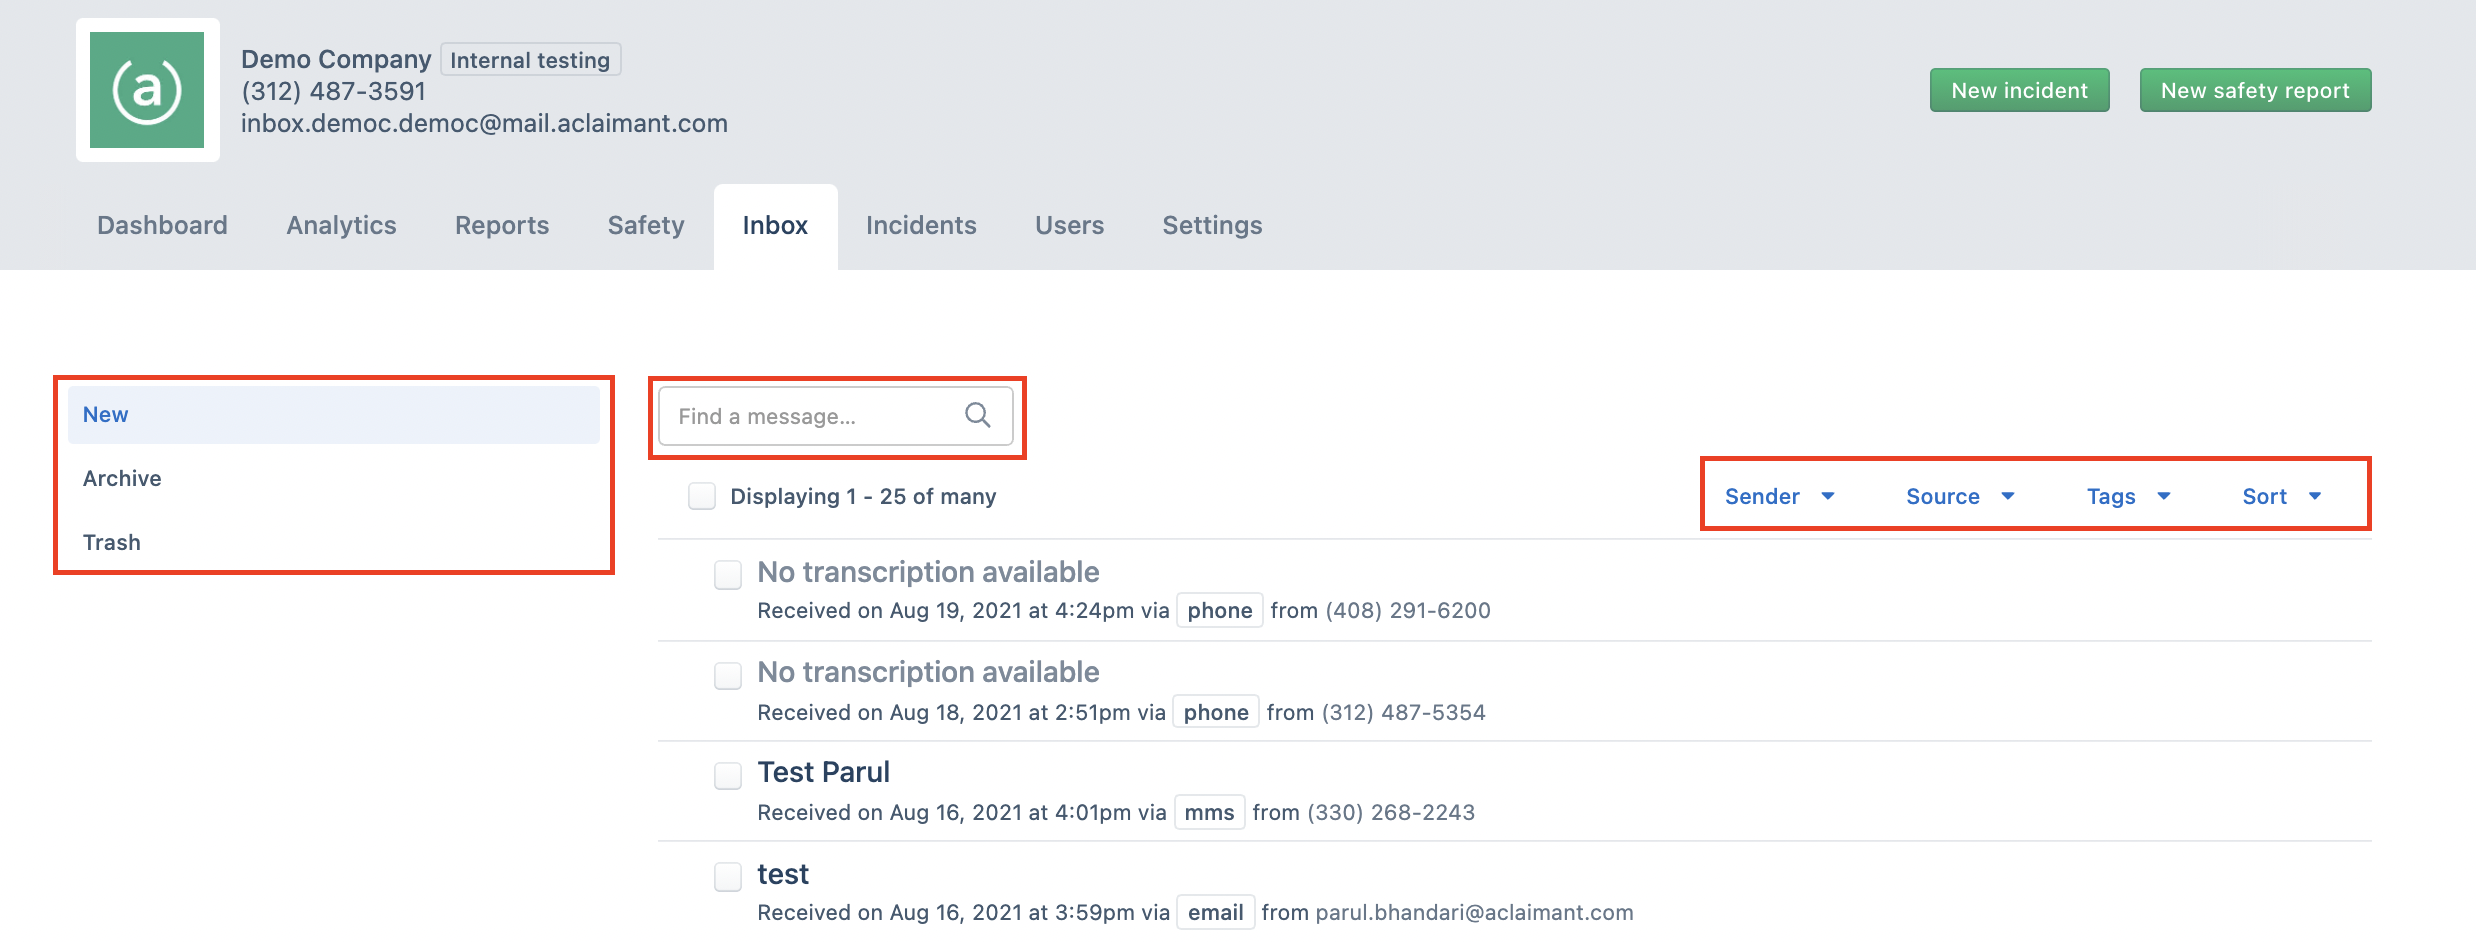This screenshot has height=942, width=2476.
Task: Open the Tags filter dropdown
Action: (x=2128, y=496)
